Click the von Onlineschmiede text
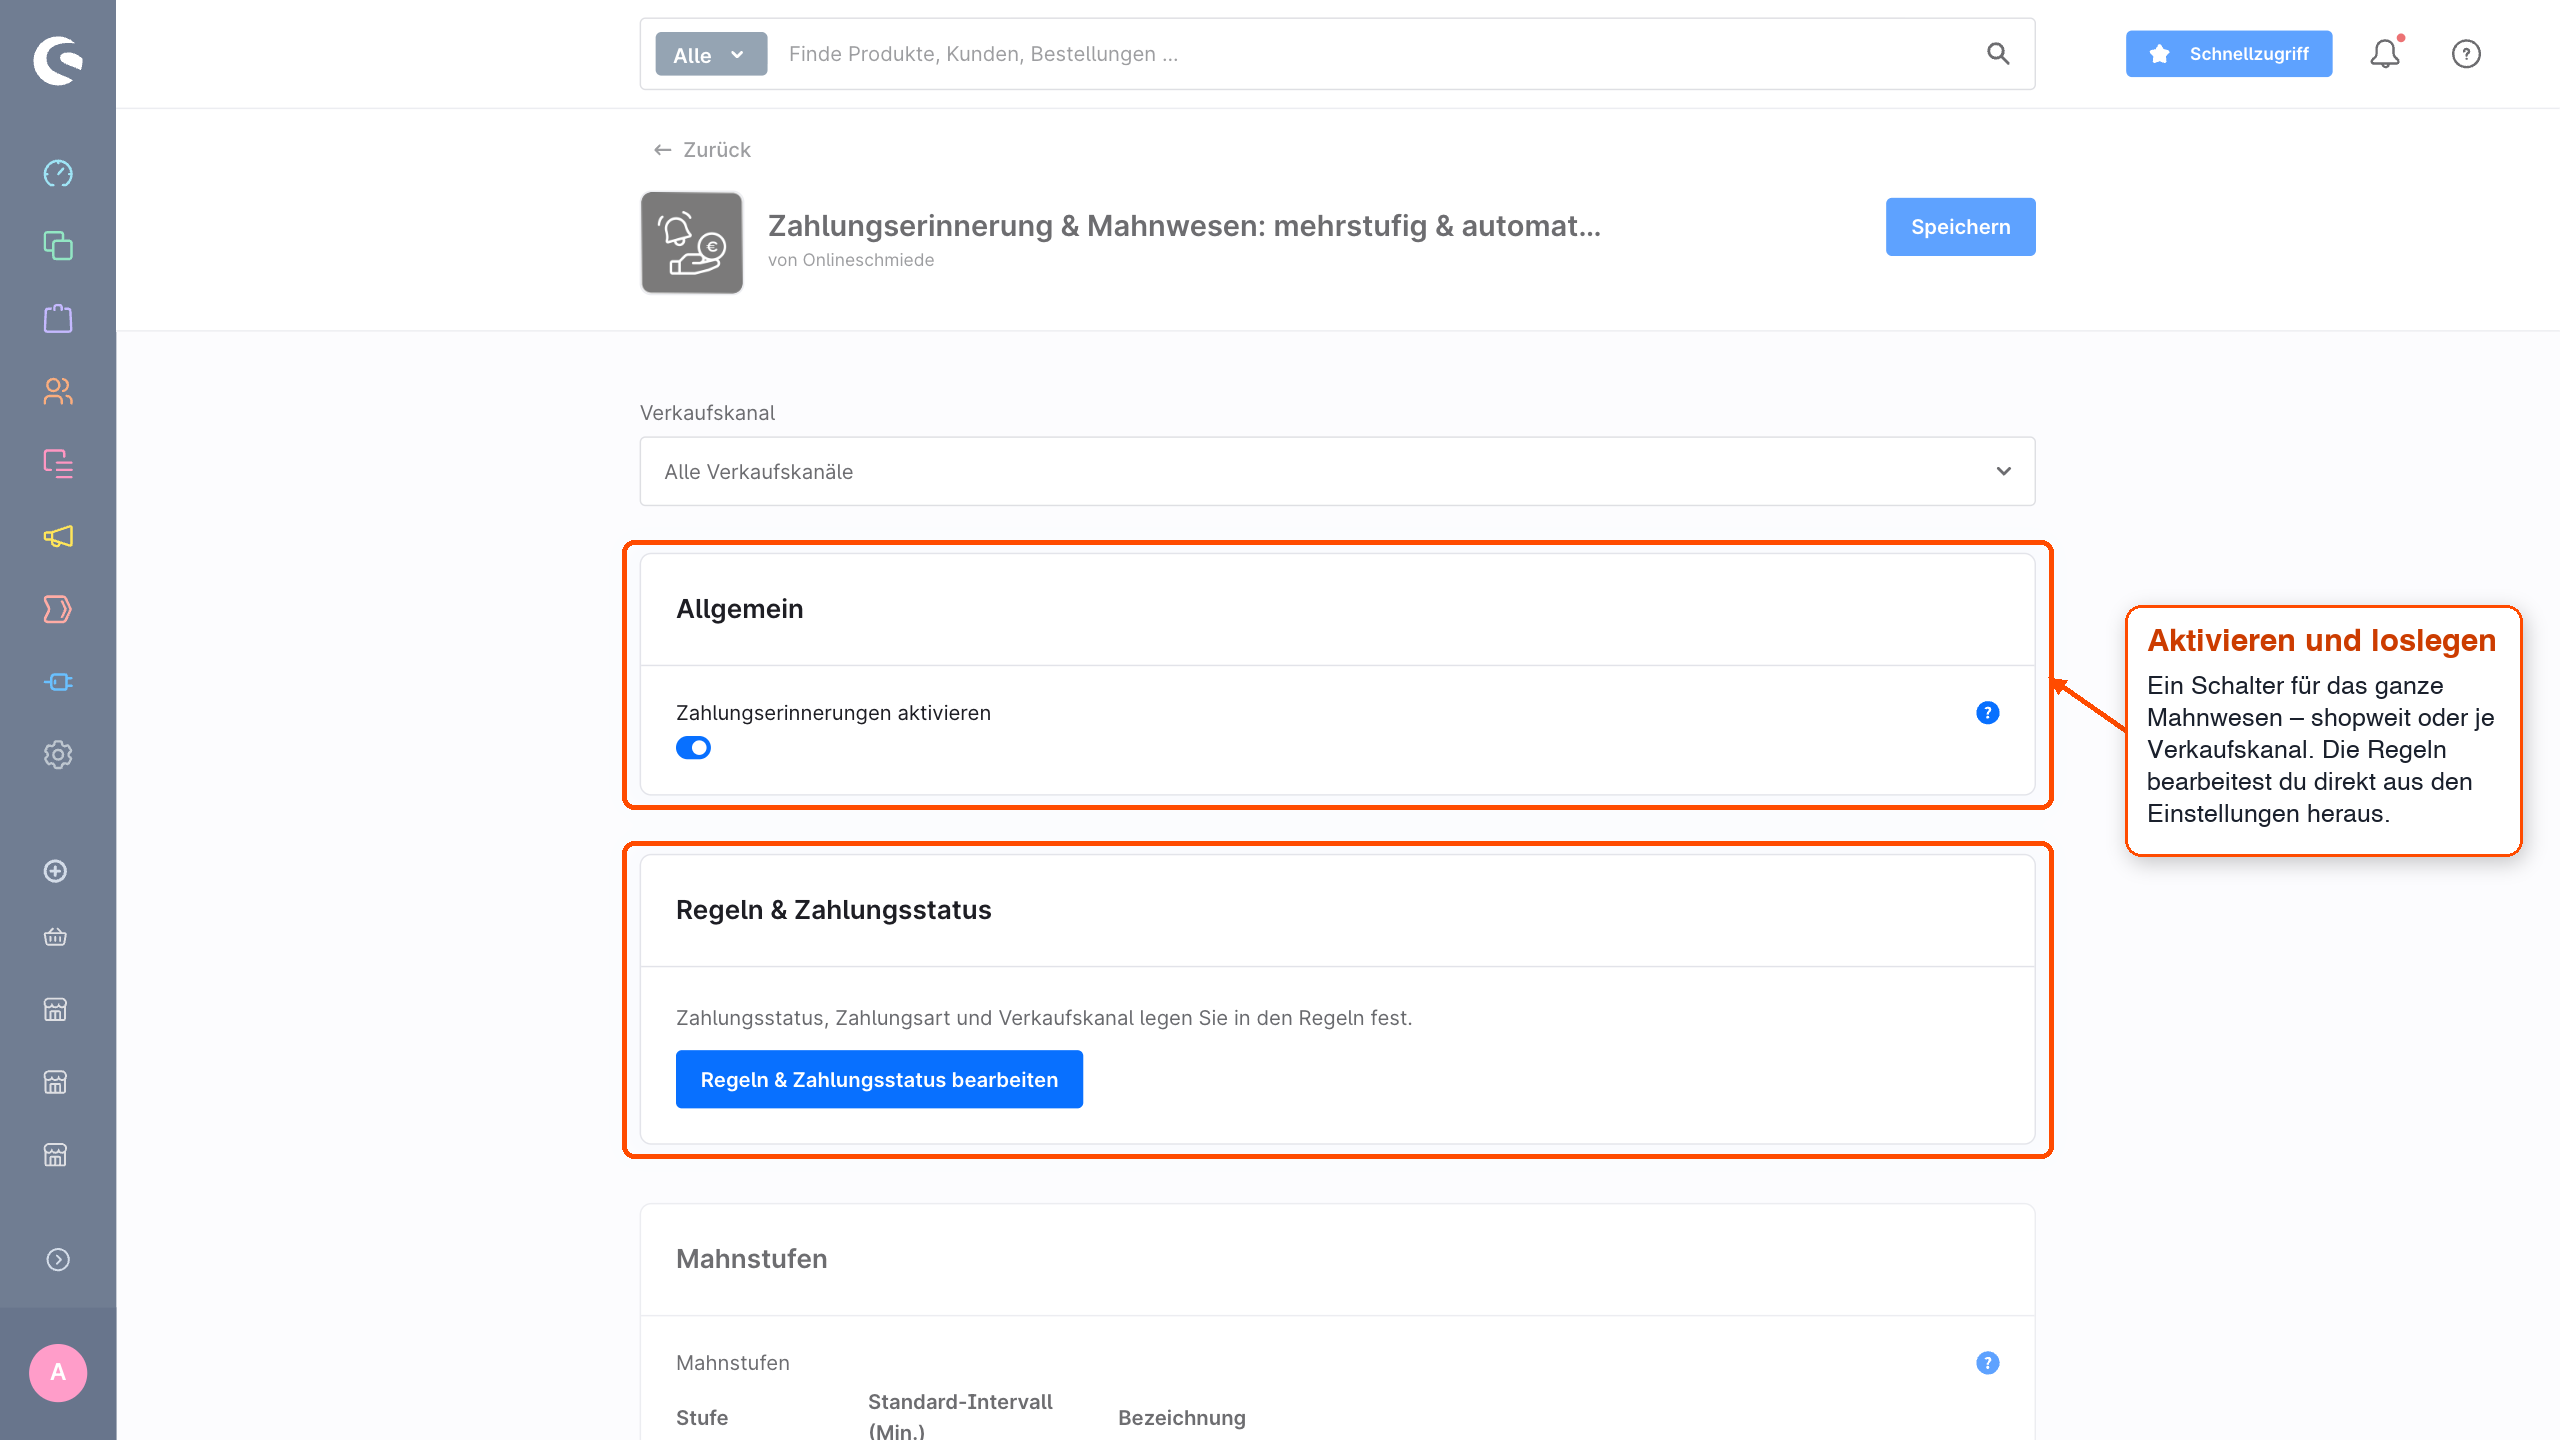The height and width of the screenshot is (1440, 2560). (851, 260)
